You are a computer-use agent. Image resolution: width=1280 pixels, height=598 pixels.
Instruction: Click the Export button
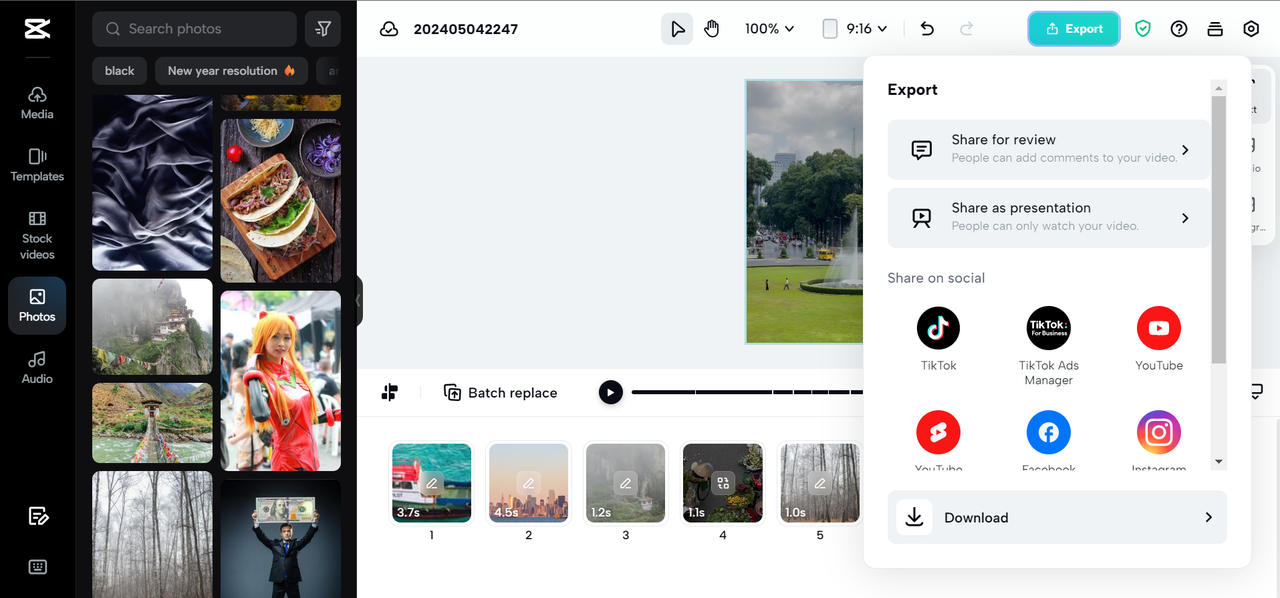1074,29
